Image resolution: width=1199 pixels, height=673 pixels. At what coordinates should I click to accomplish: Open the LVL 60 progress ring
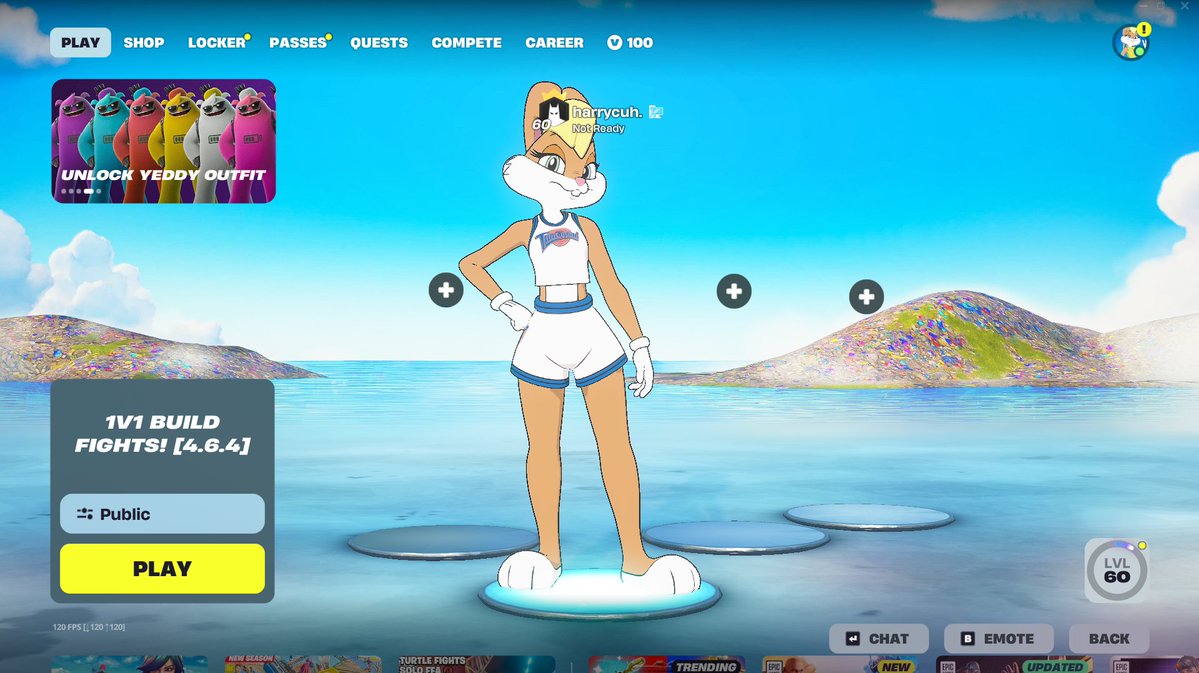(1116, 571)
